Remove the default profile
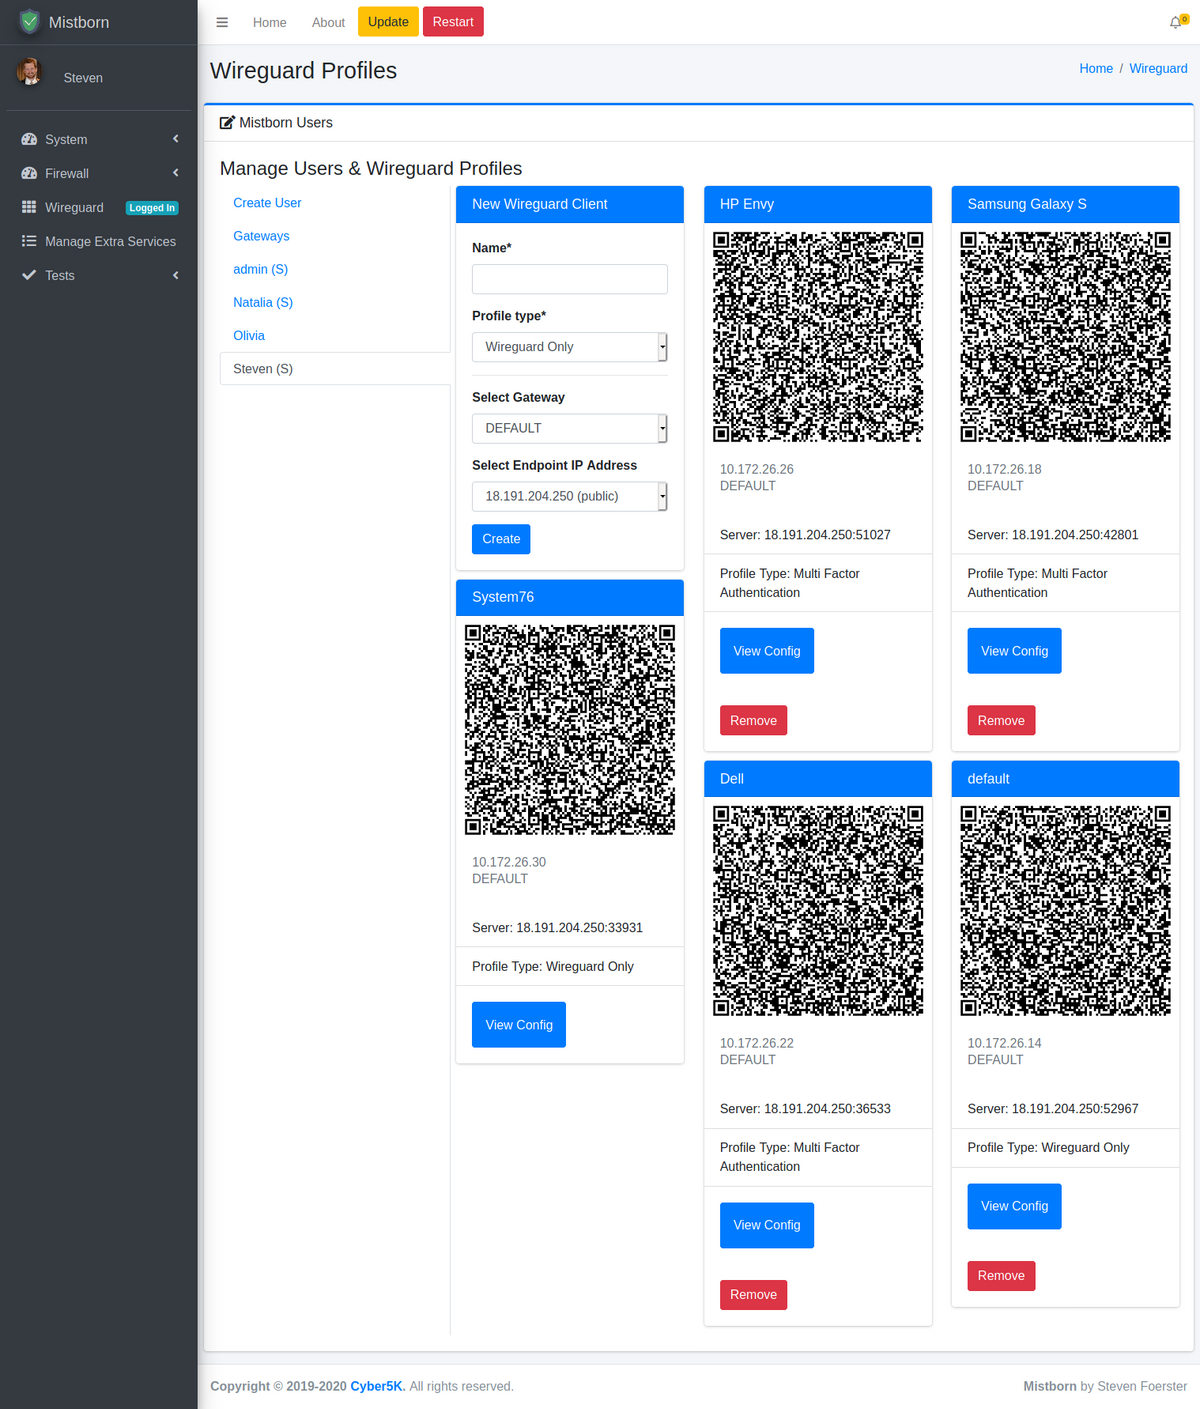 coord(1001,1276)
